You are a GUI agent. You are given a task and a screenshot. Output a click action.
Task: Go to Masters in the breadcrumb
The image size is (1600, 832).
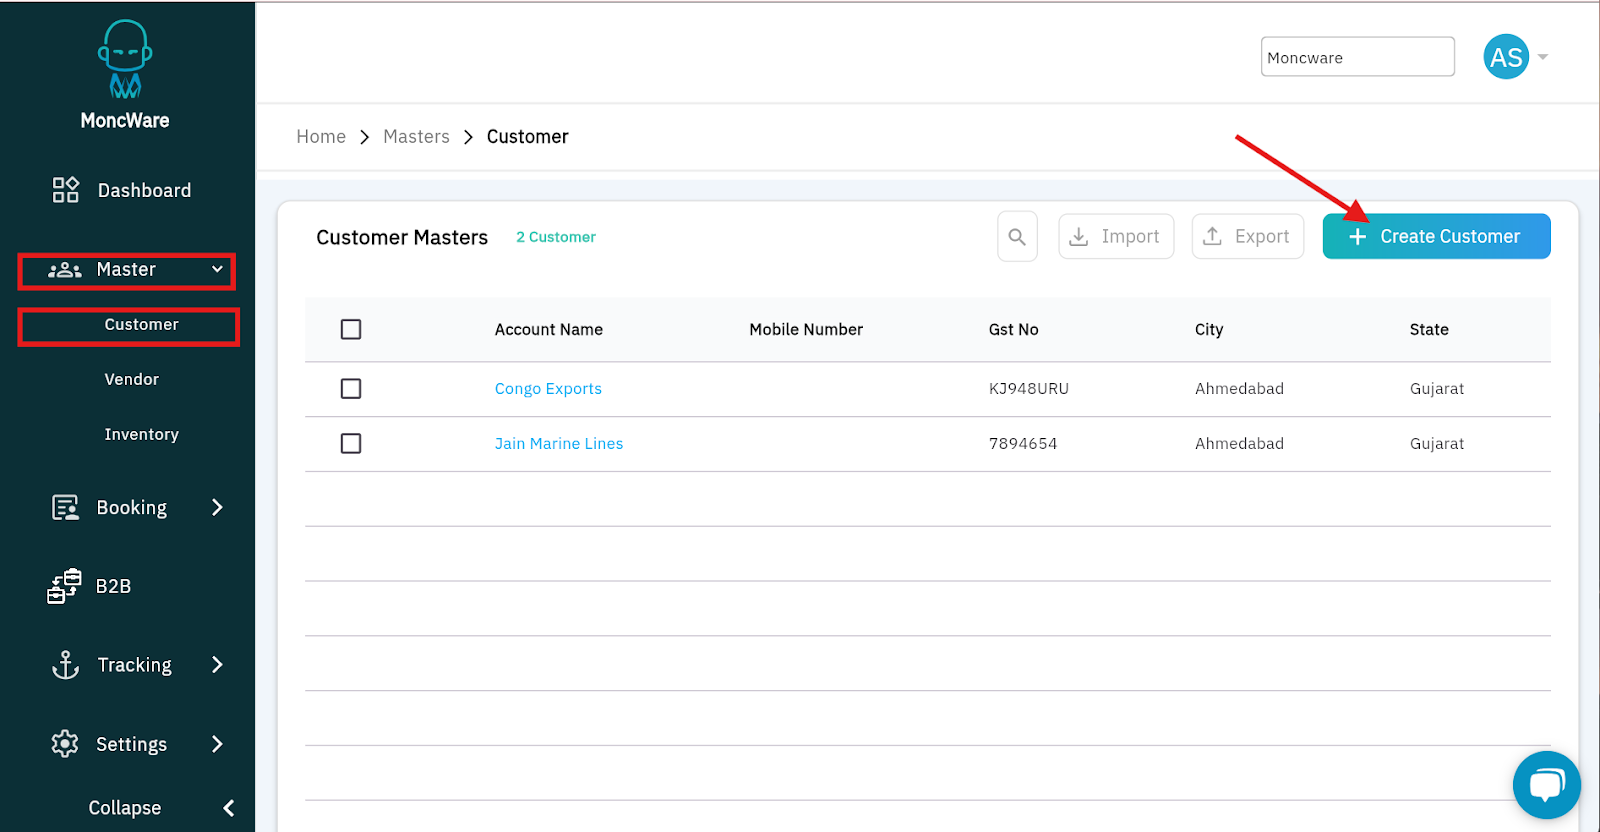[x=416, y=137]
